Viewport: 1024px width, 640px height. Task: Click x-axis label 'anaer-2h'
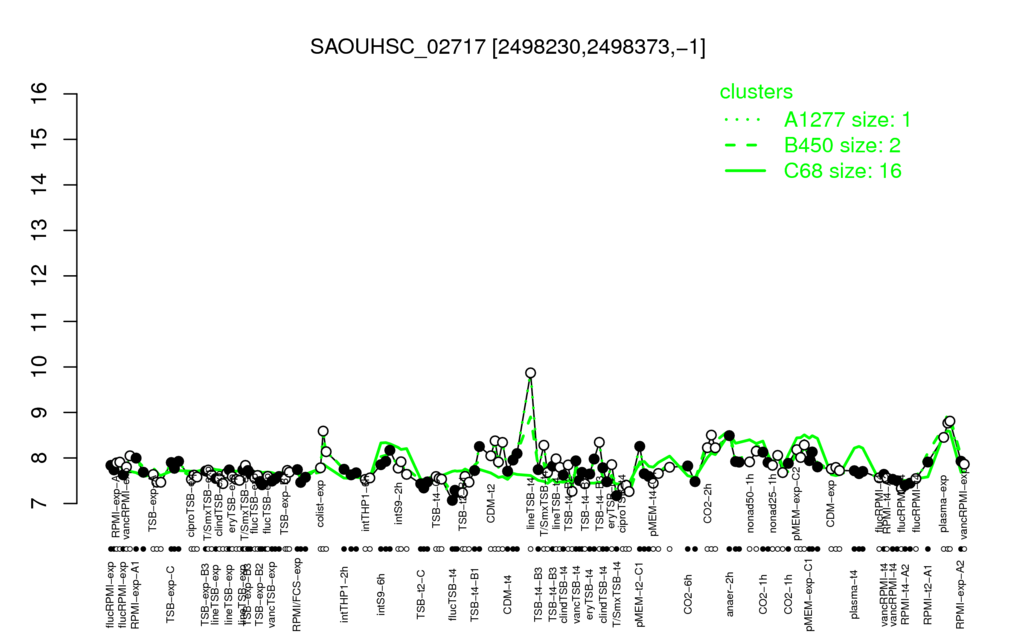[729, 592]
